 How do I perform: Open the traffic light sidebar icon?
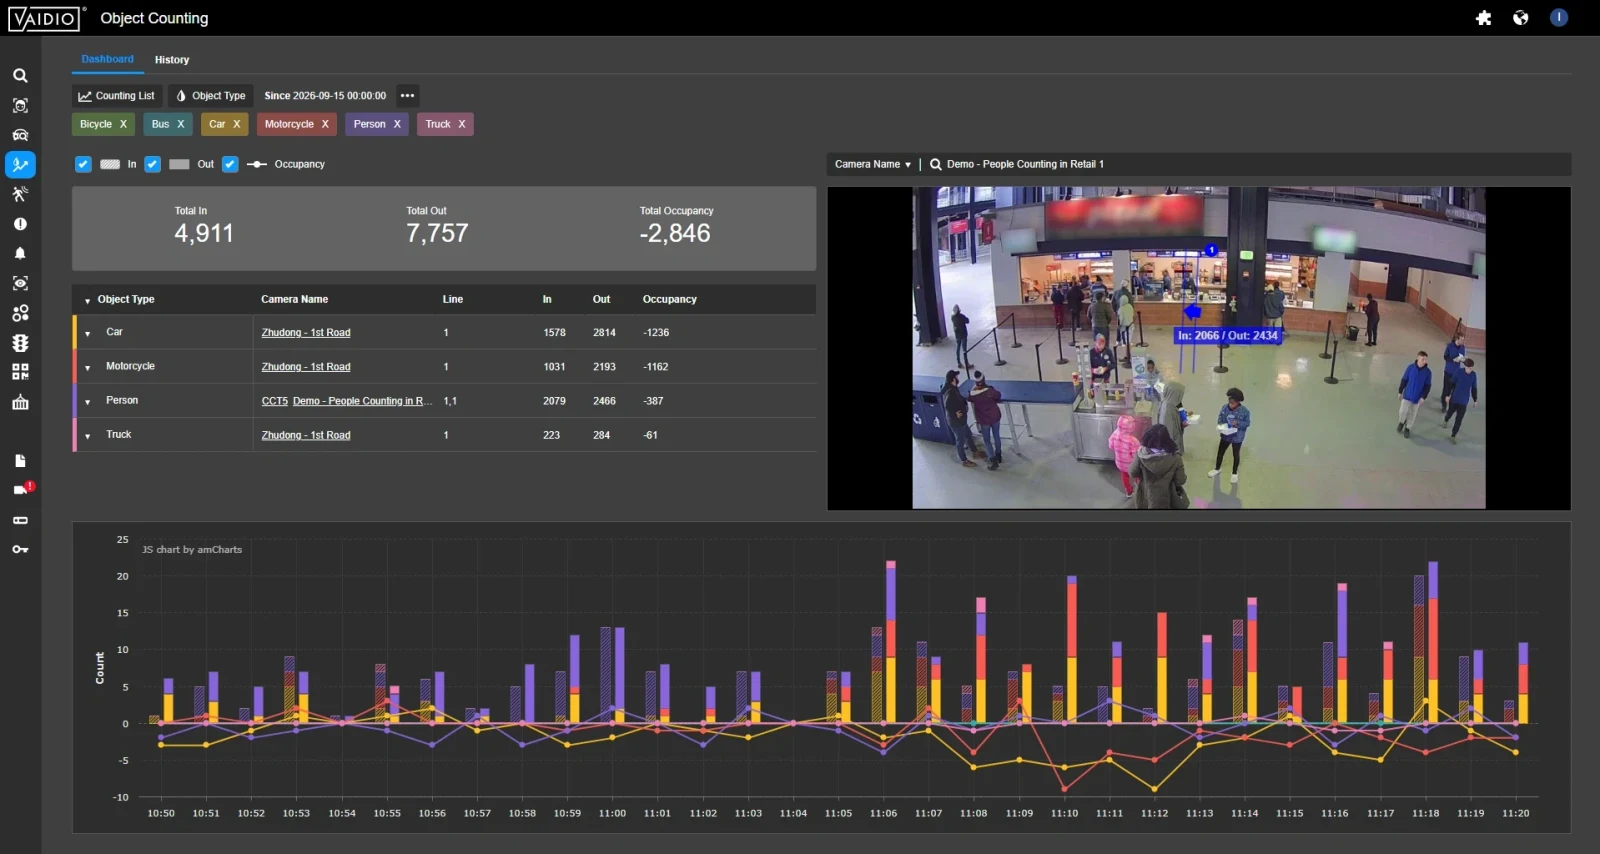coord(20,343)
